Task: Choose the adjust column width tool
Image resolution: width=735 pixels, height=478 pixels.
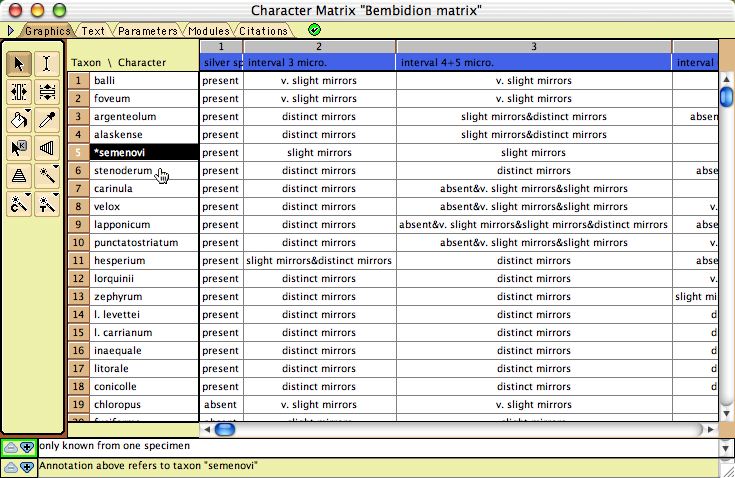Action: pos(18,92)
